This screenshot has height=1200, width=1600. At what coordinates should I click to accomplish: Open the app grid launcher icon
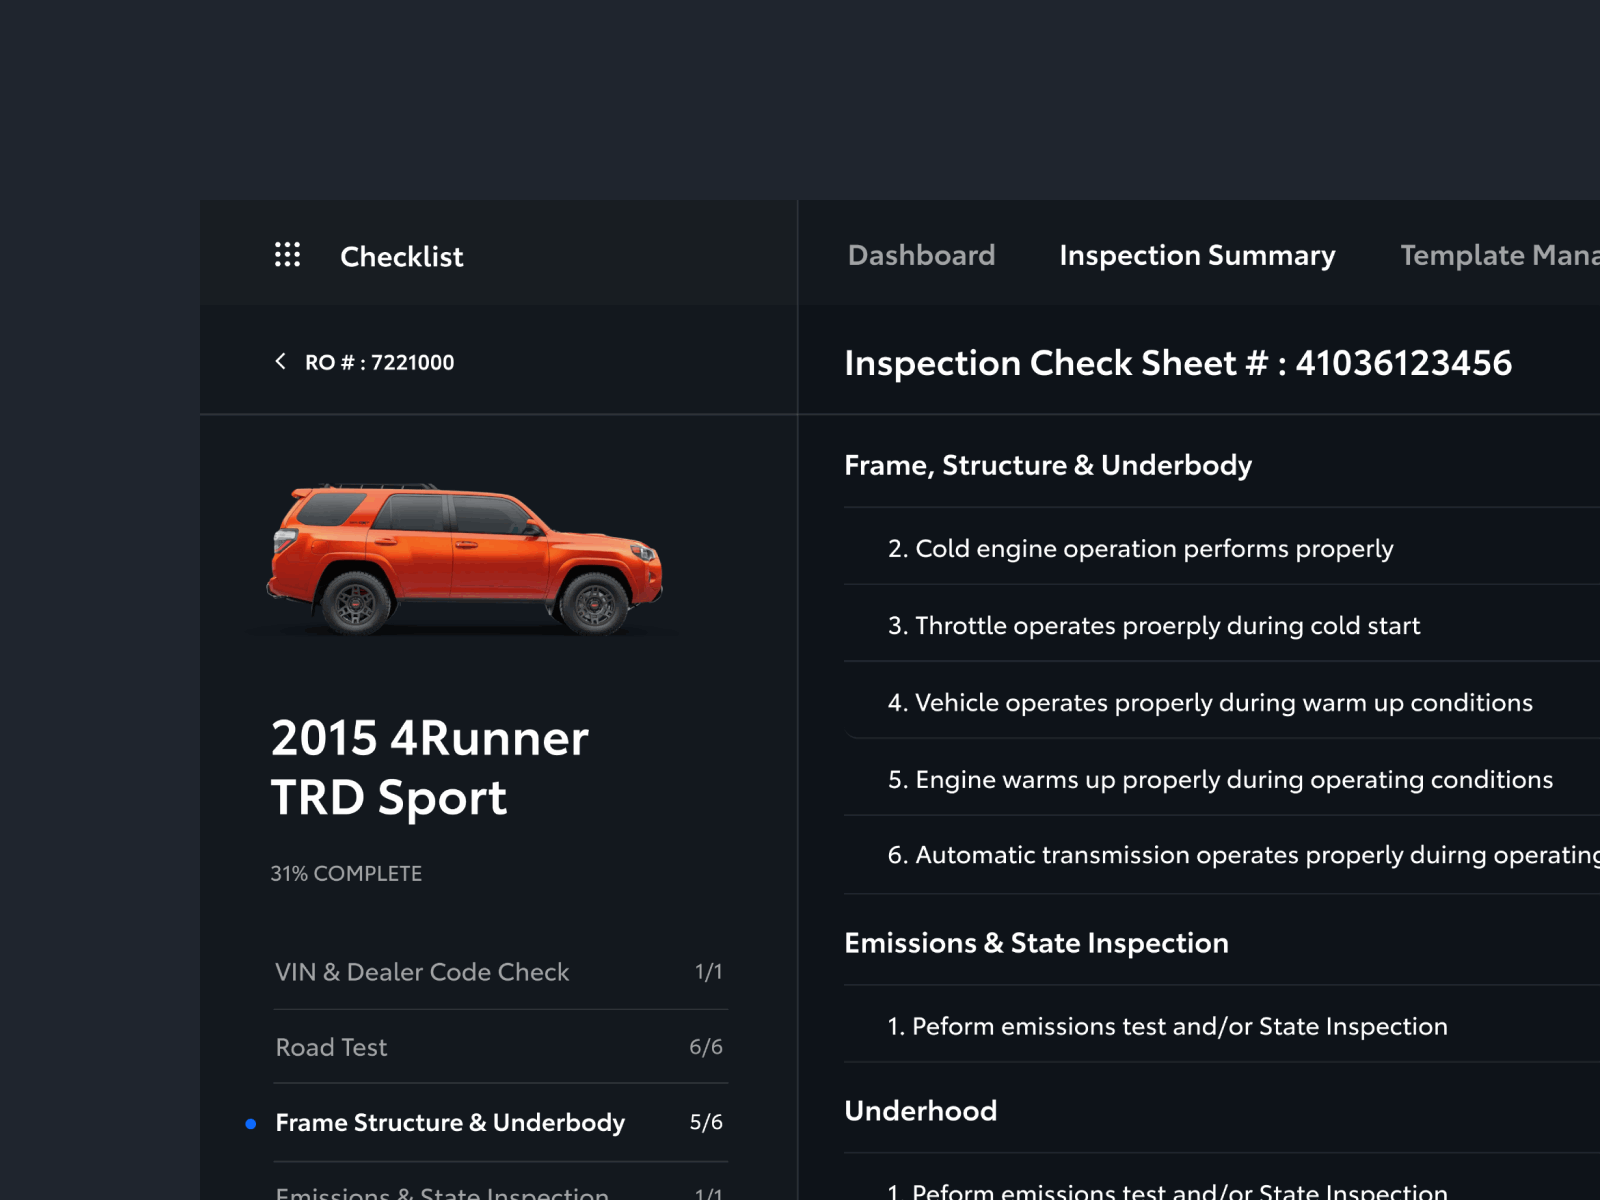point(287,255)
